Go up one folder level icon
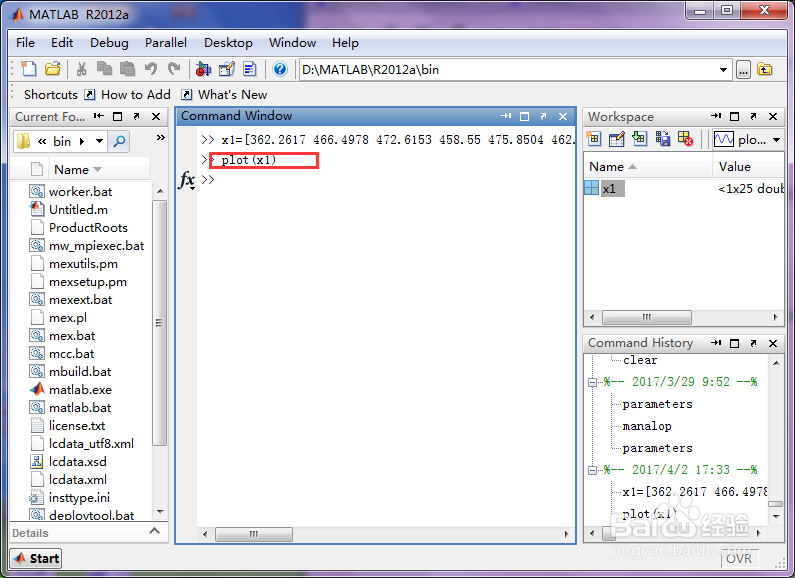795x578 pixels. click(x=765, y=69)
